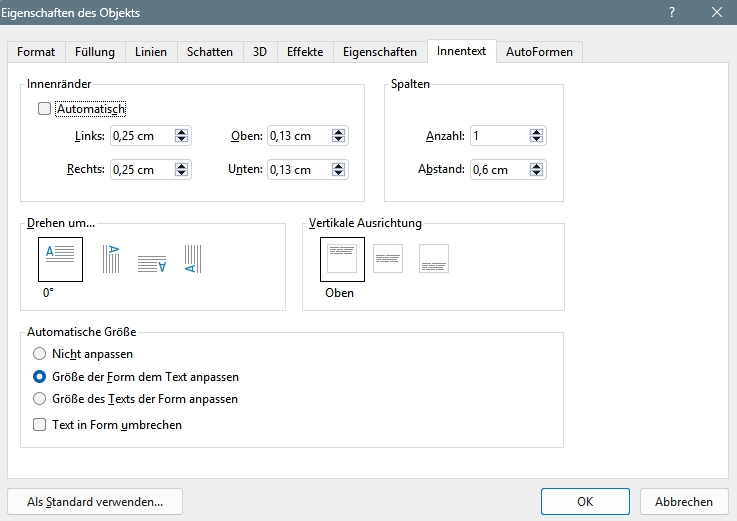The image size is (737, 521).
Task: Open the AutoFormen tab
Action: click(x=539, y=52)
